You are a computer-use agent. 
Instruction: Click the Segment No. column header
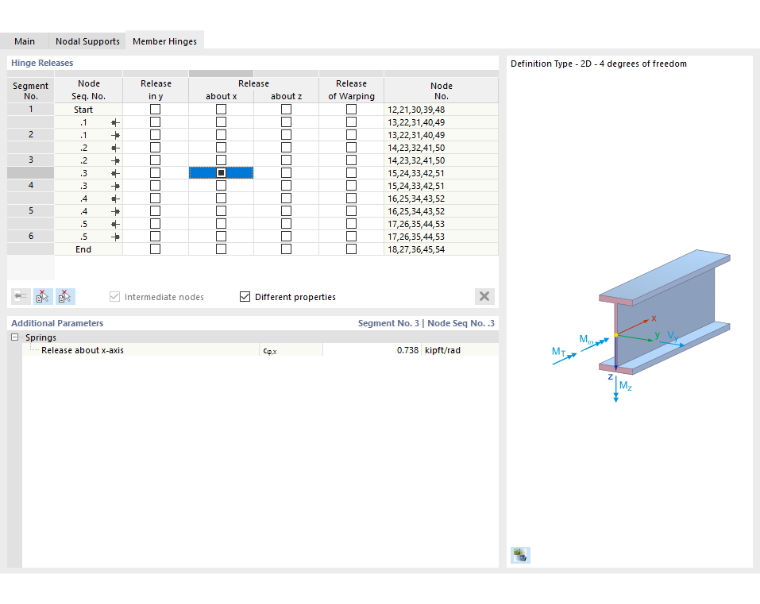point(31,91)
